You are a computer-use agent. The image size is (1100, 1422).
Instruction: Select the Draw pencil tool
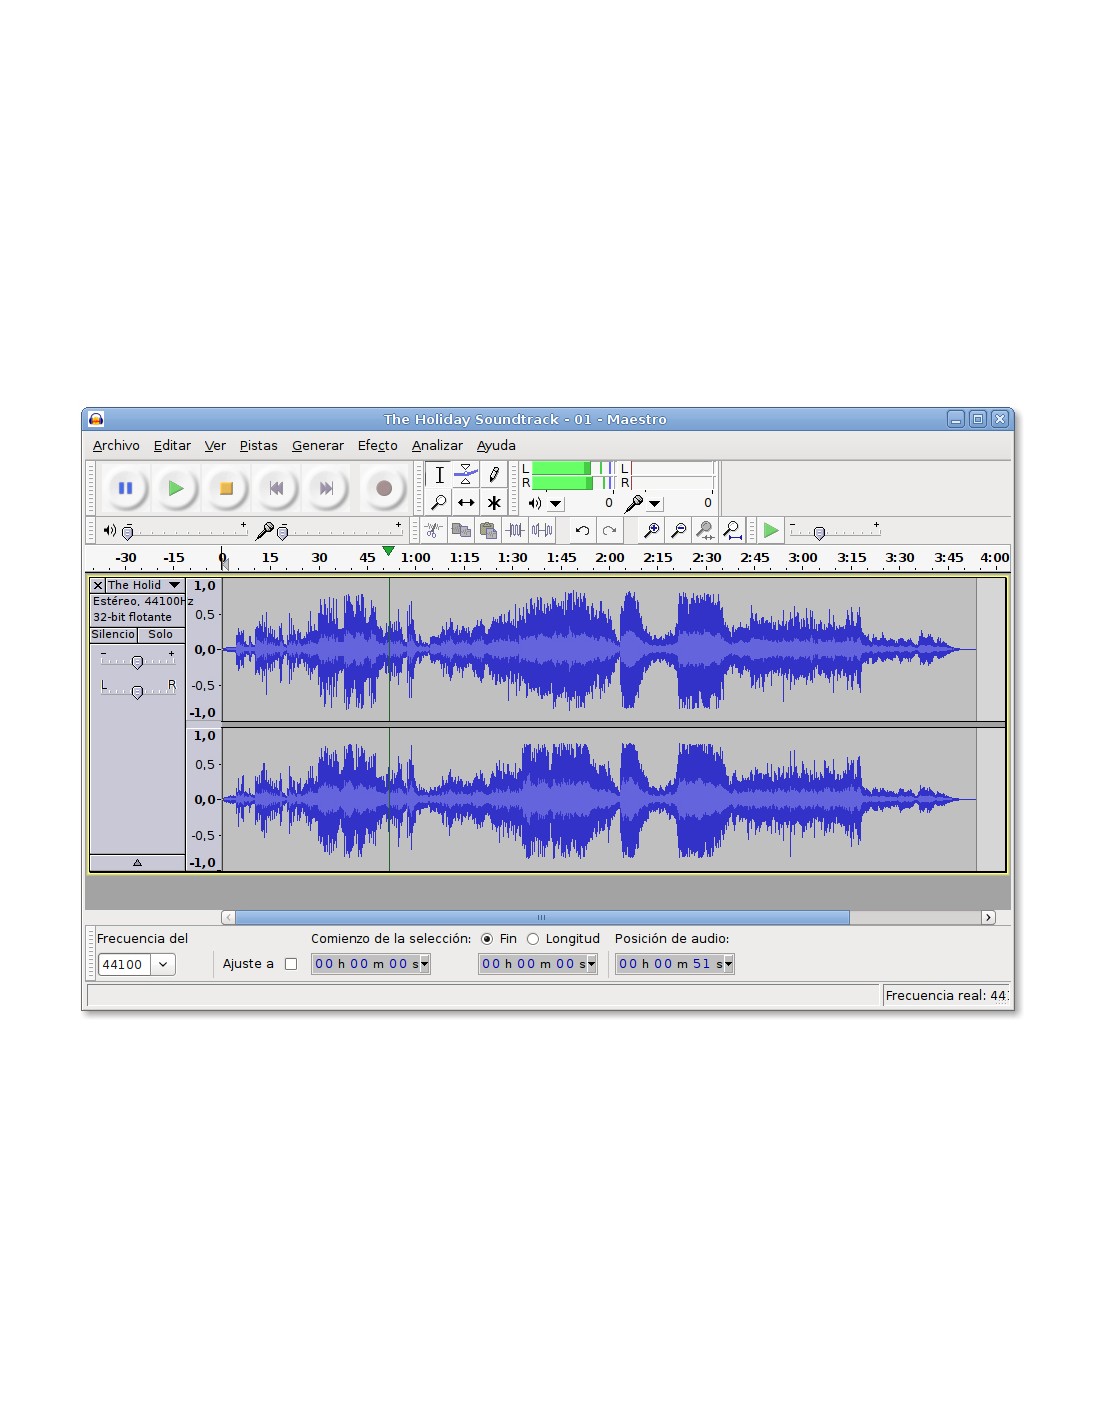point(493,475)
